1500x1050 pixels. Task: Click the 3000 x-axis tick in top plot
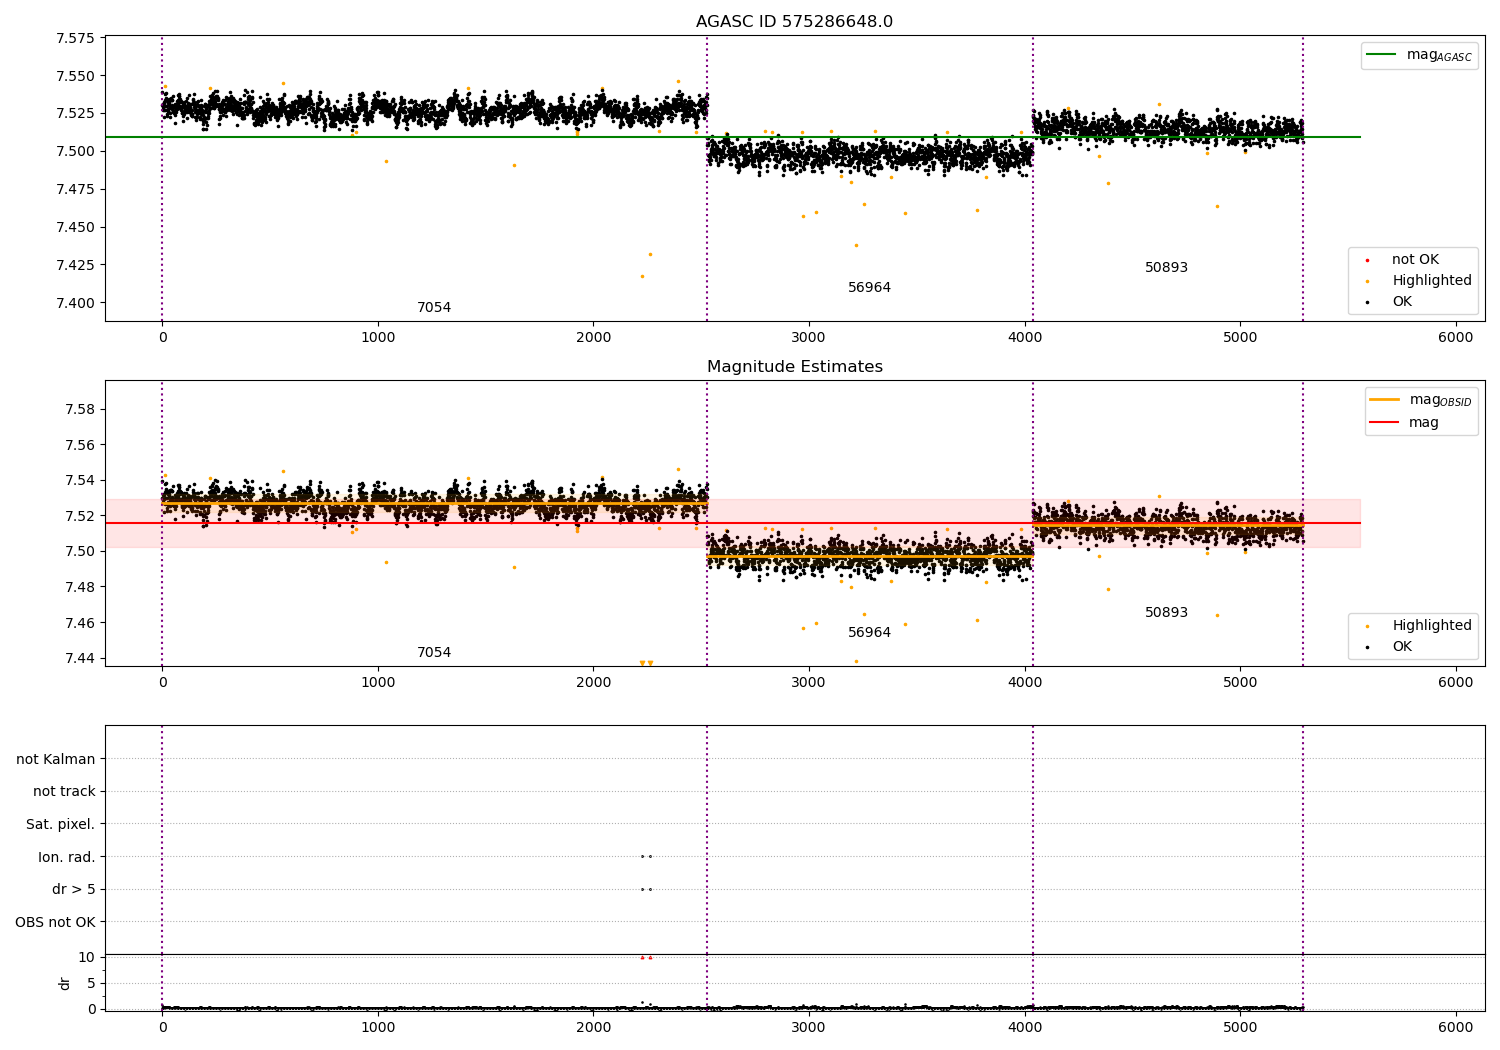pos(808,338)
